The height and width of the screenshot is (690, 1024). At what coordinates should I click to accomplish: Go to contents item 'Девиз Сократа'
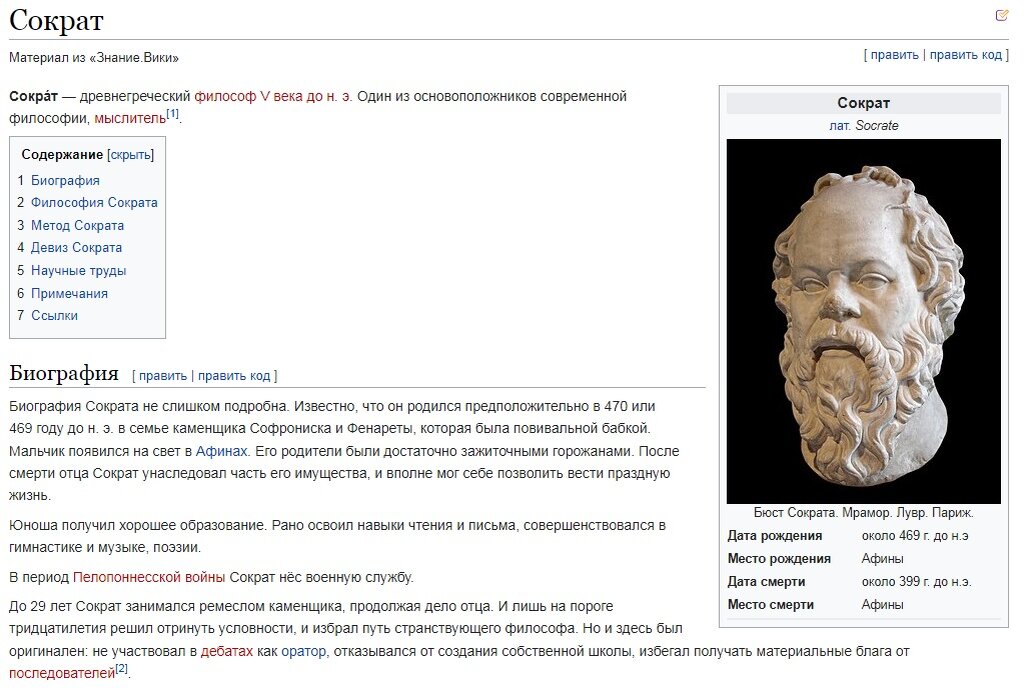coord(76,247)
